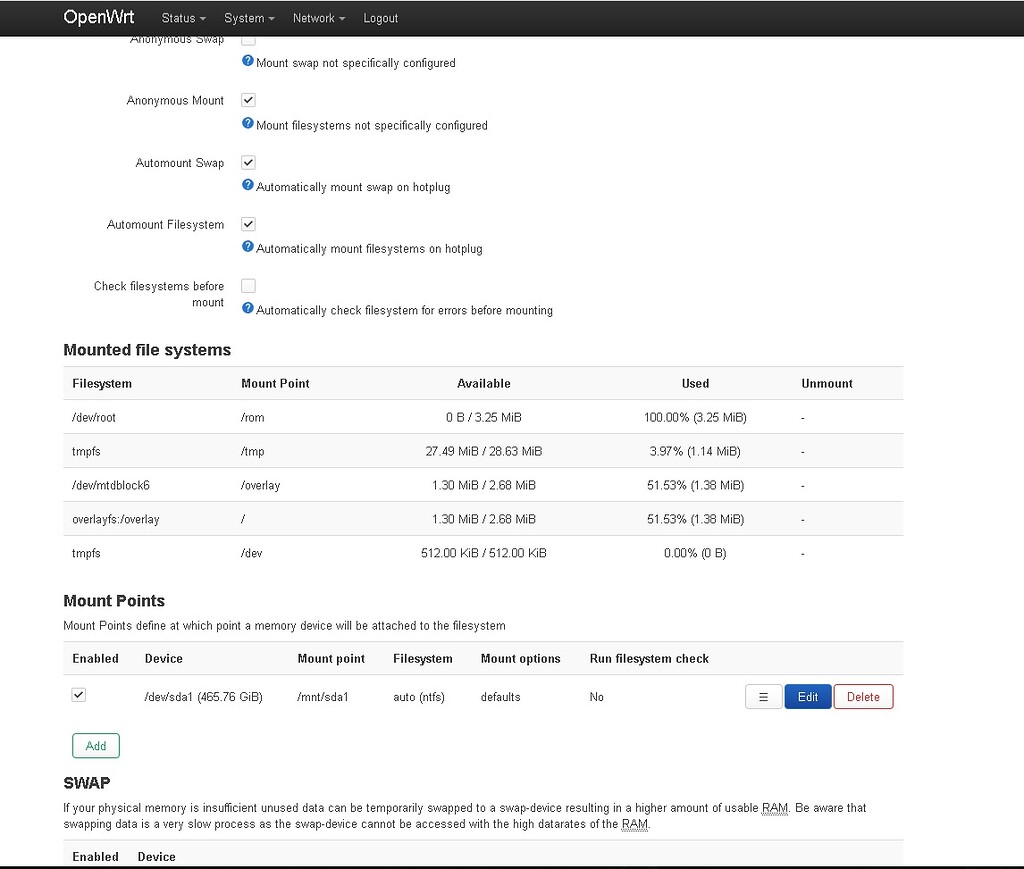
Task: Click the help icon near filesystem check description
Action: coord(247,310)
